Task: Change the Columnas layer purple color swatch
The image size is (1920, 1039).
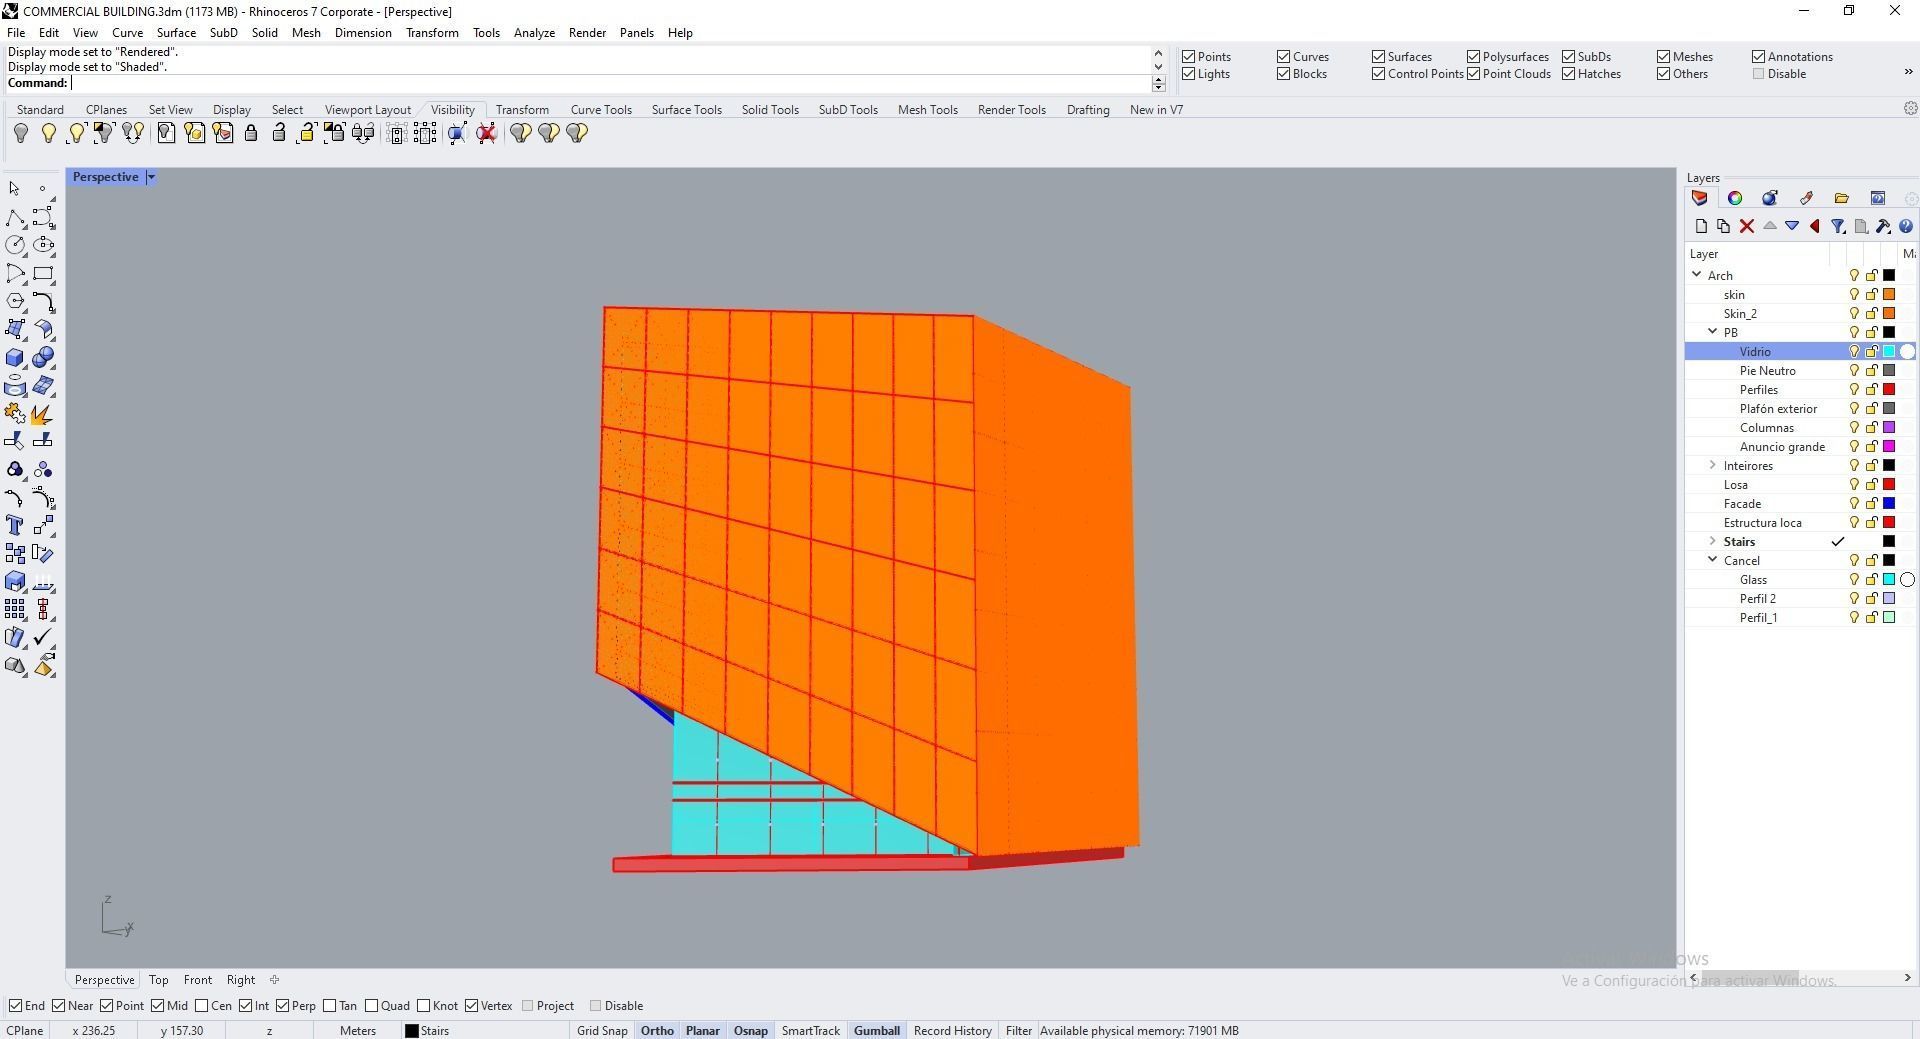Action: (x=1889, y=427)
